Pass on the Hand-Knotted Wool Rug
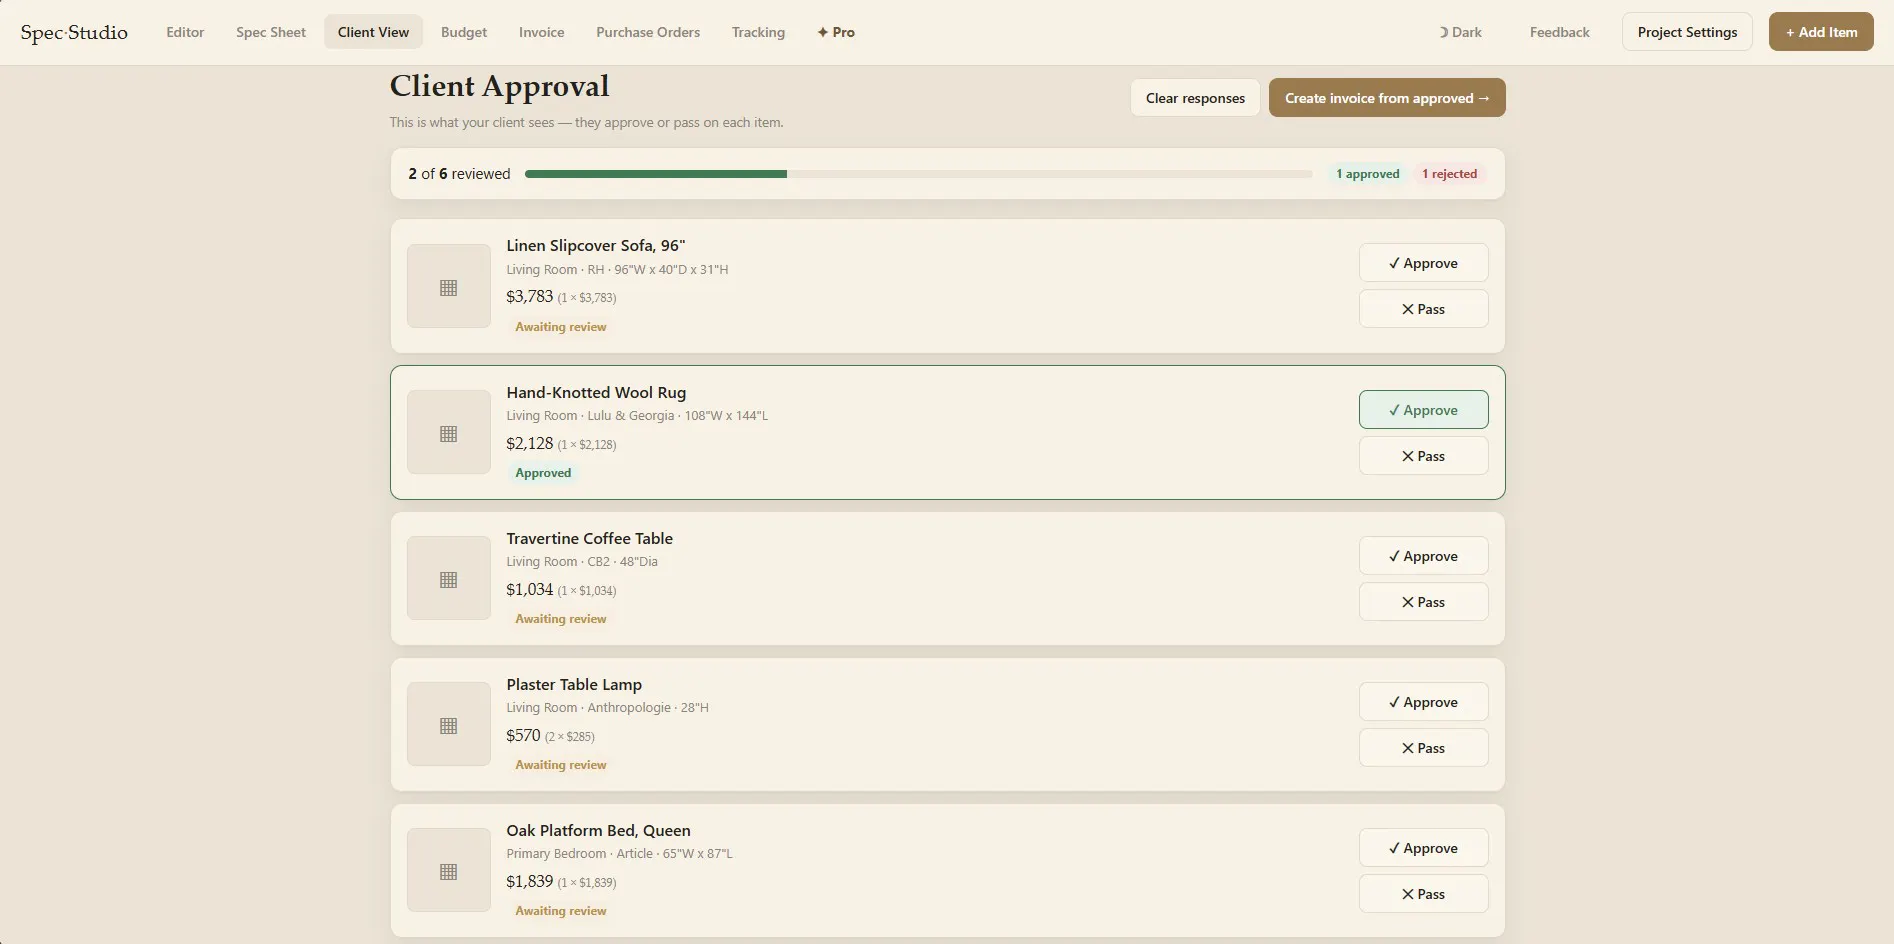This screenshot has width=1894, height=944. [x=1423, y=456]
